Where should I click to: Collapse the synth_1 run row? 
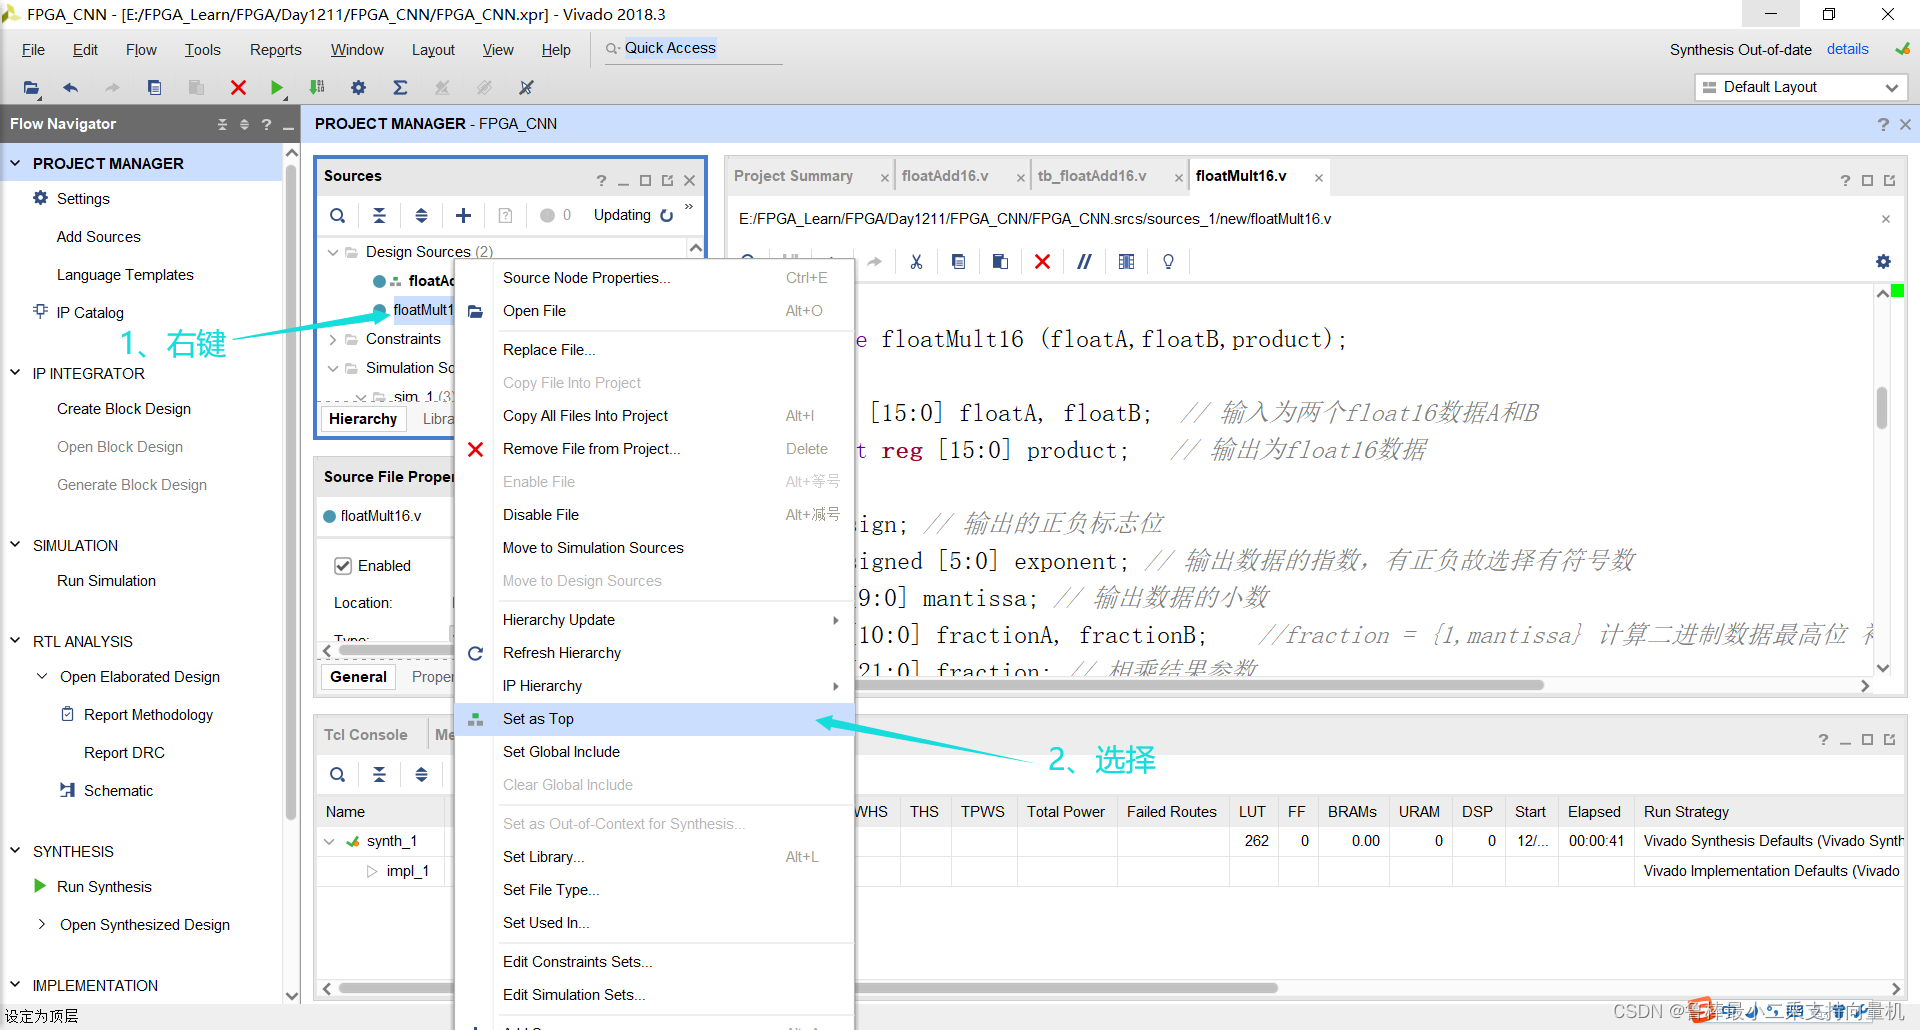(329, 841)
